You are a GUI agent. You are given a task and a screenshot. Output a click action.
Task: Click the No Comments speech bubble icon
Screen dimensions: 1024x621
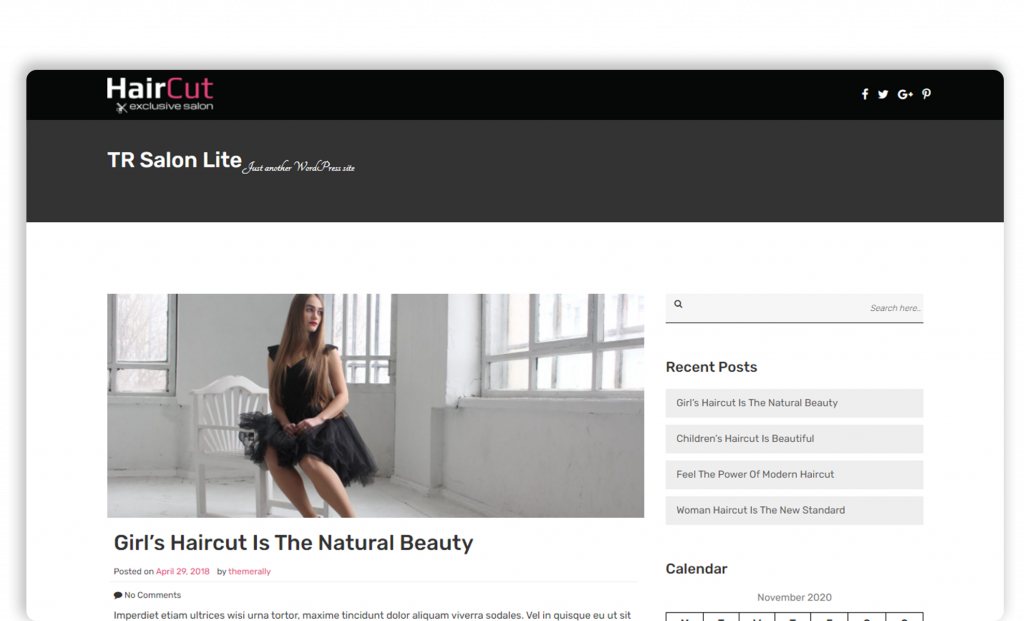[118, 595]
